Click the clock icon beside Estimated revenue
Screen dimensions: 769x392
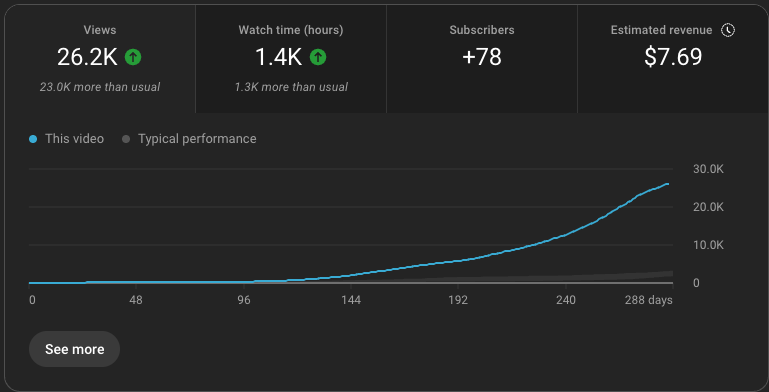[x=728, y=30]
